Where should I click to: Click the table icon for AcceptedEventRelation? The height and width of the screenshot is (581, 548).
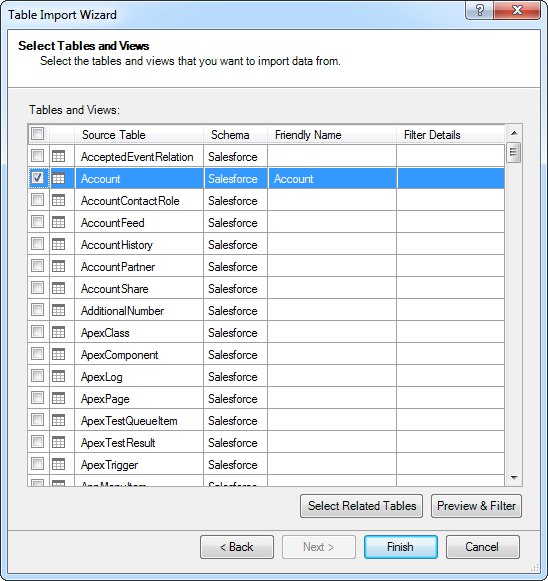tap(59, 156)
